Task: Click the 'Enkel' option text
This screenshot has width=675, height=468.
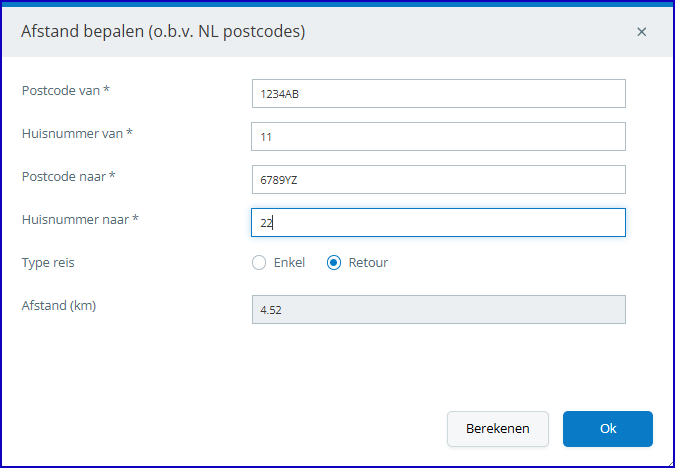Action: (289, 263)
